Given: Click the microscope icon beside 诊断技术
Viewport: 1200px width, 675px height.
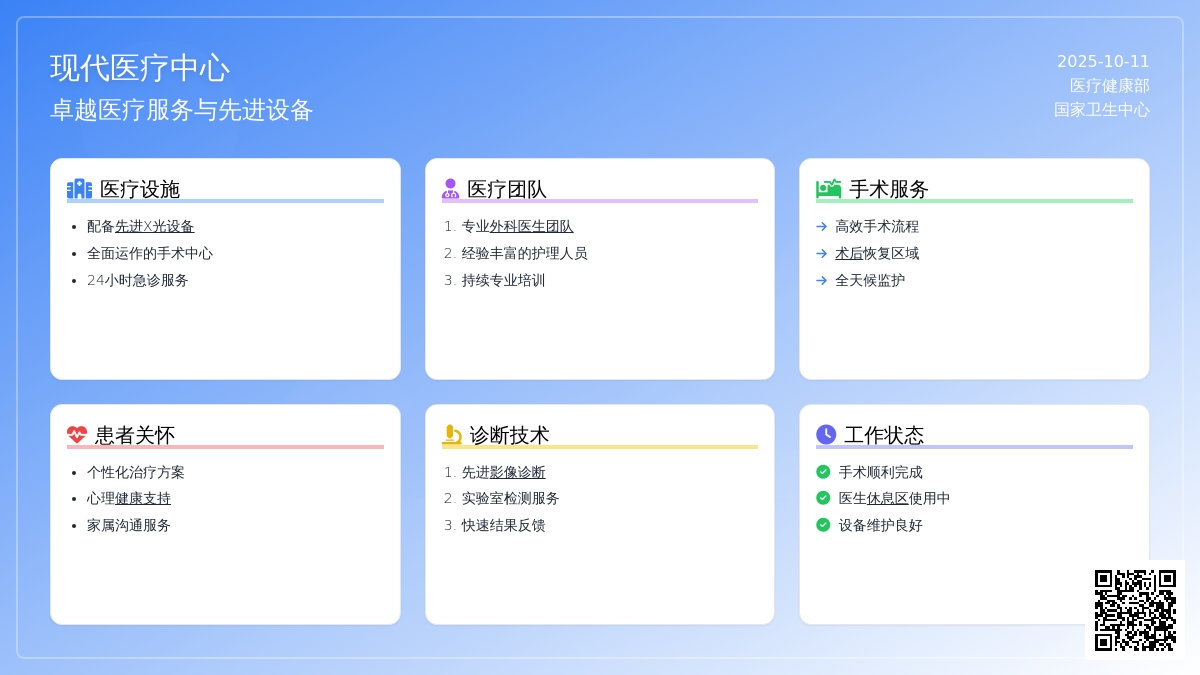Looking at the screenshot, I should coord(452,435).
